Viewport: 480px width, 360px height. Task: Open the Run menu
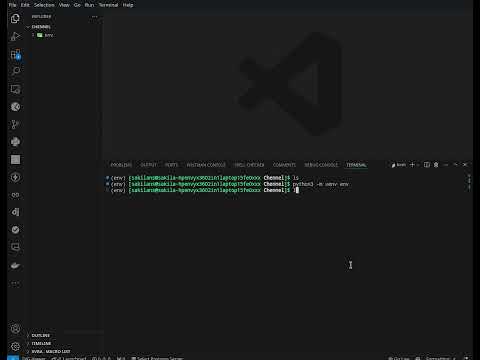(89, 5)
